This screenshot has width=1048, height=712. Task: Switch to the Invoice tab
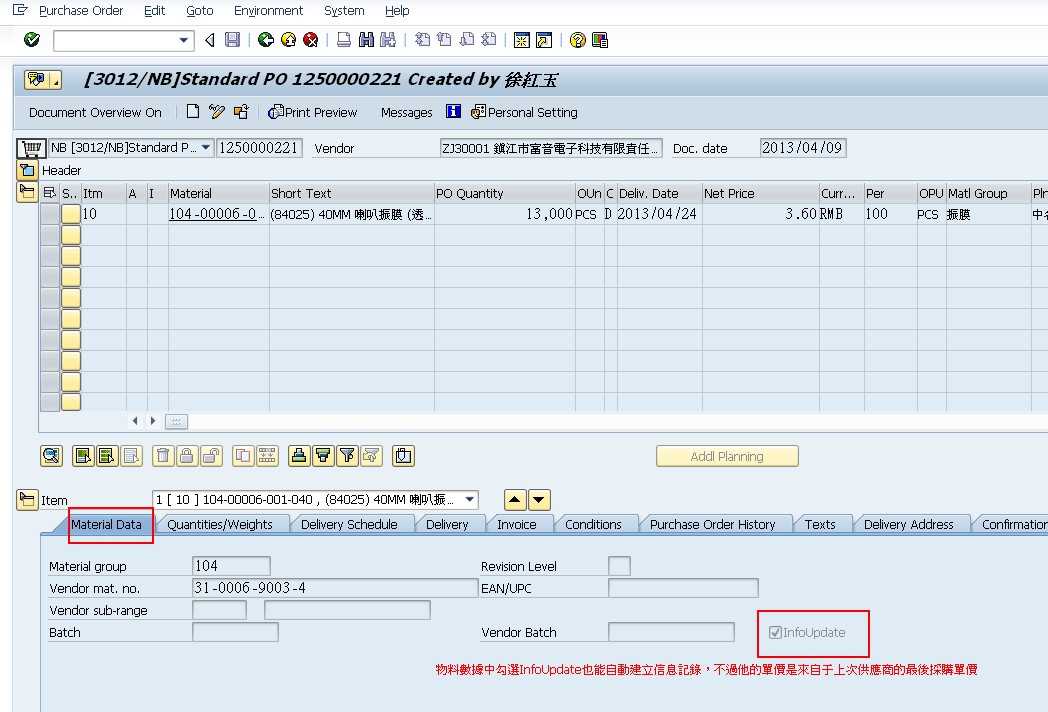517,525
